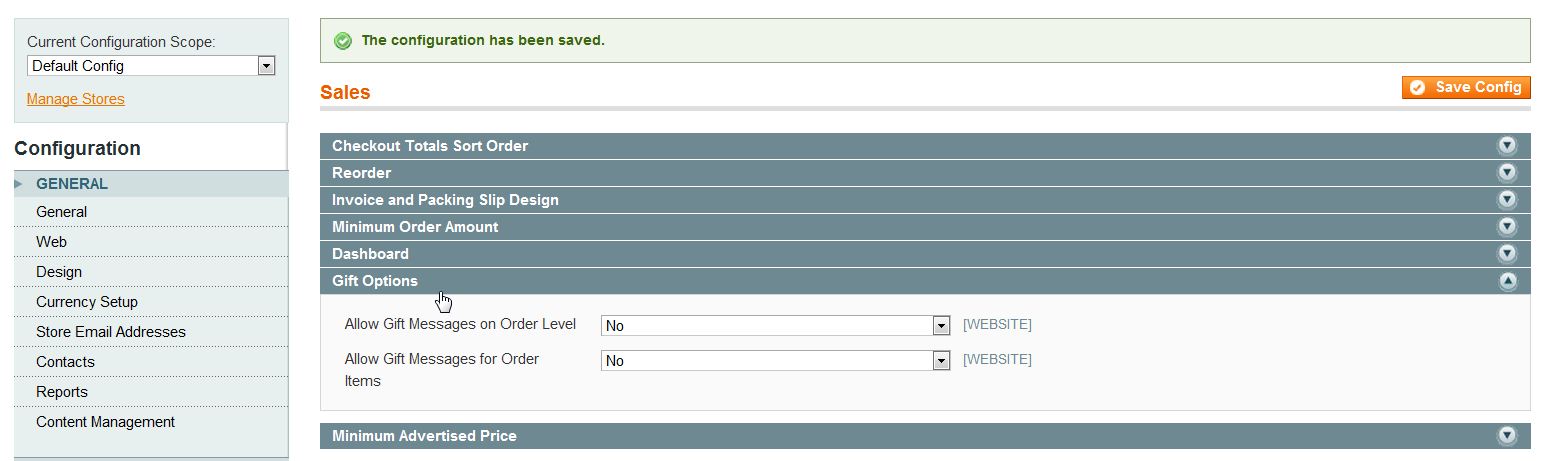Open Design configuration section
The height and width of the screenshot is (461, 1548).
(59, 272)
